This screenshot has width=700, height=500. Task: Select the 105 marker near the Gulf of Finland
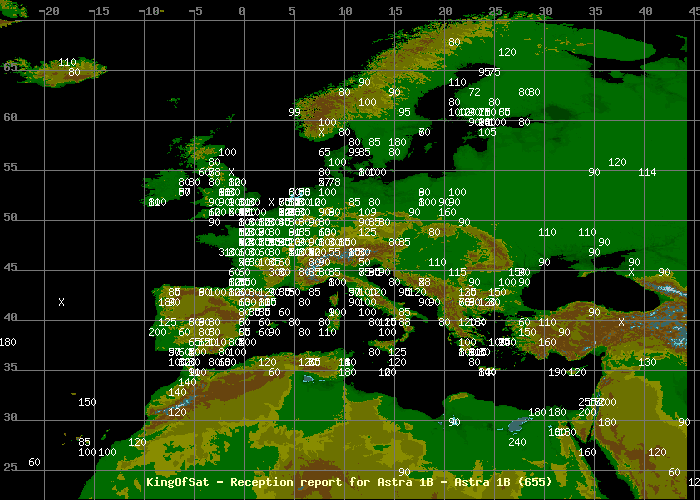point(487,132)
